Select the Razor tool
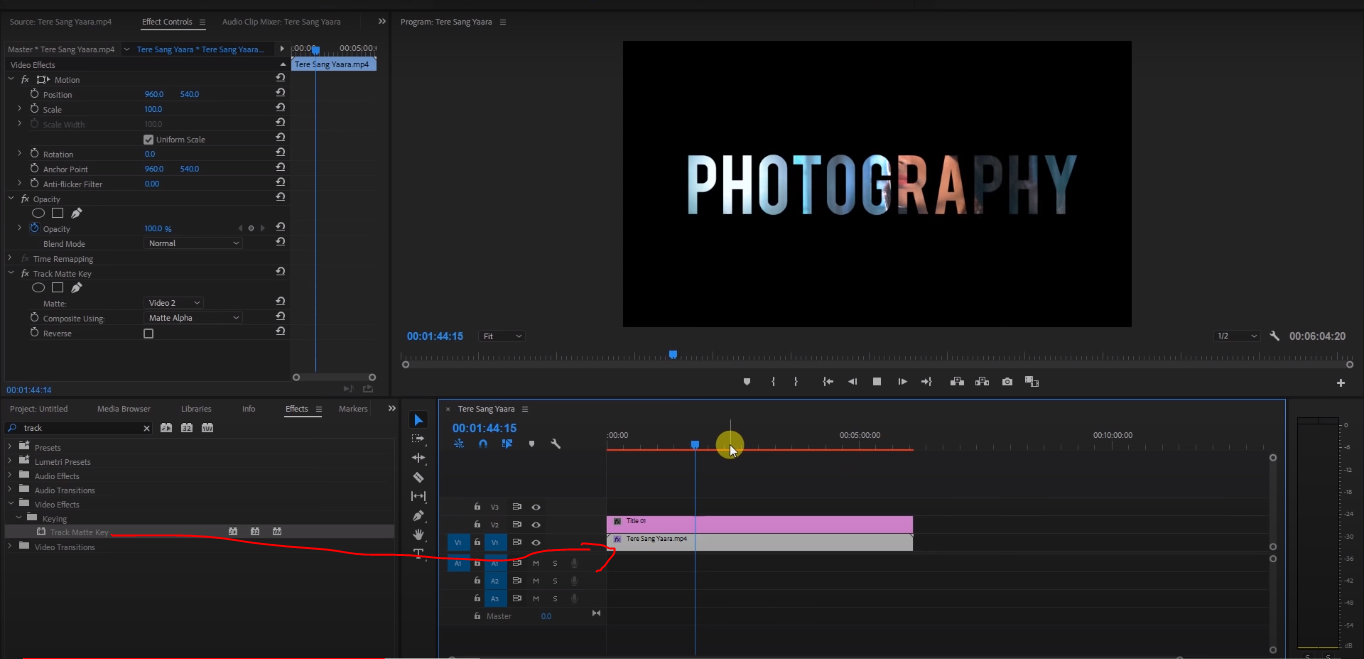Screen dimensions: 1364x659 tap(418, 477)
